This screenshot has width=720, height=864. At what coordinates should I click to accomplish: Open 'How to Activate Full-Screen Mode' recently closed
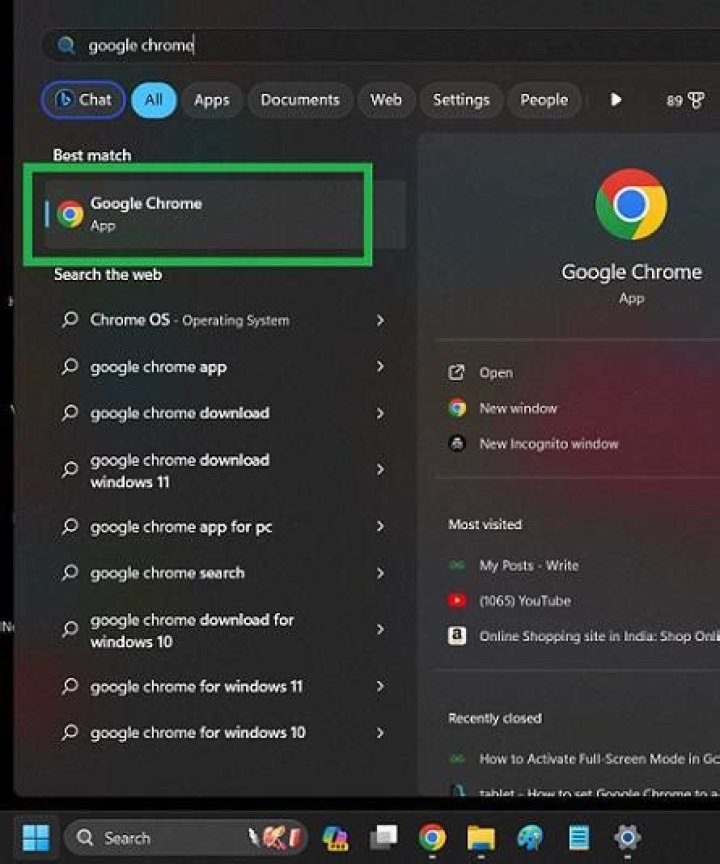[x=599, y=759]
